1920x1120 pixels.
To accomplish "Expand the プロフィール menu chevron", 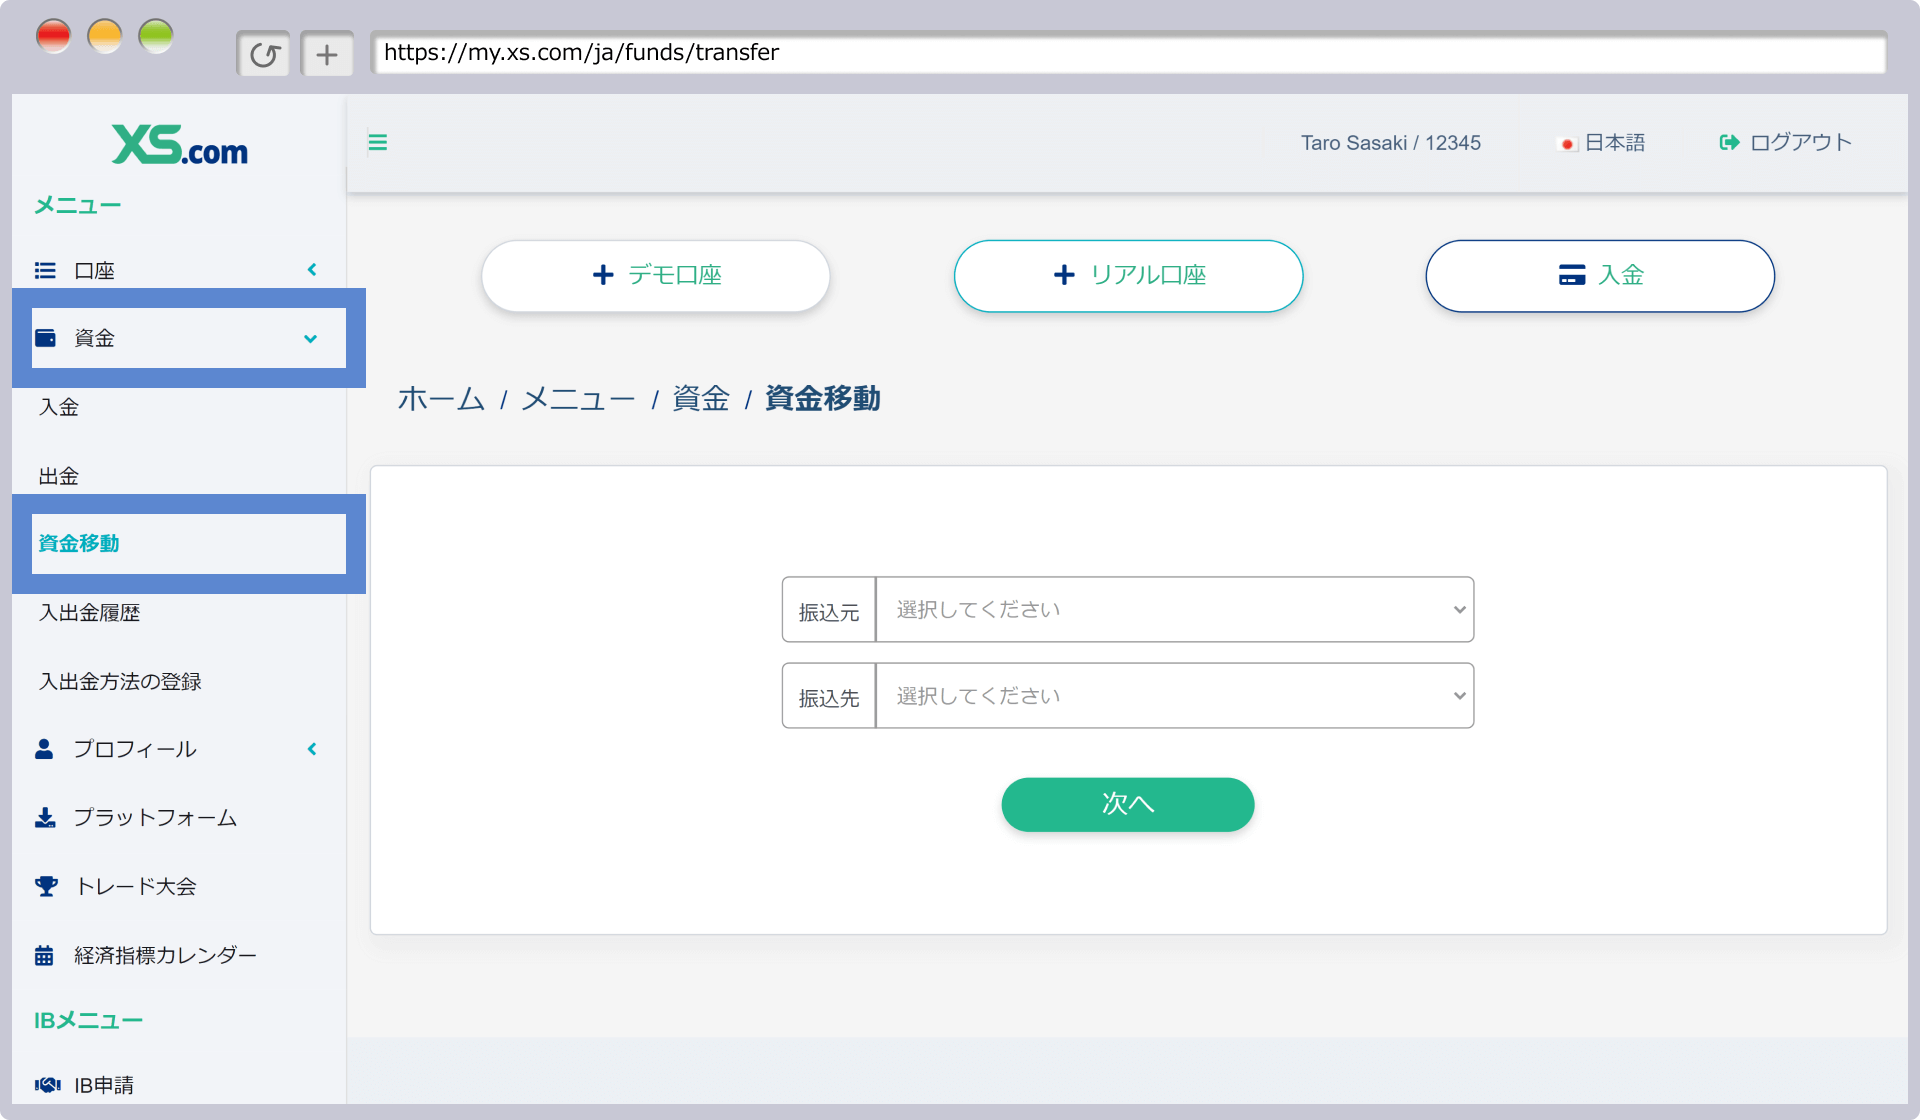I will click(x=312, y=749).
